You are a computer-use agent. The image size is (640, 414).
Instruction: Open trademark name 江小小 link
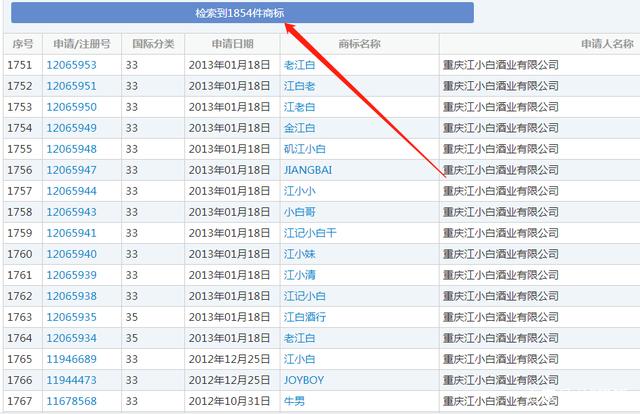point(300,191)
